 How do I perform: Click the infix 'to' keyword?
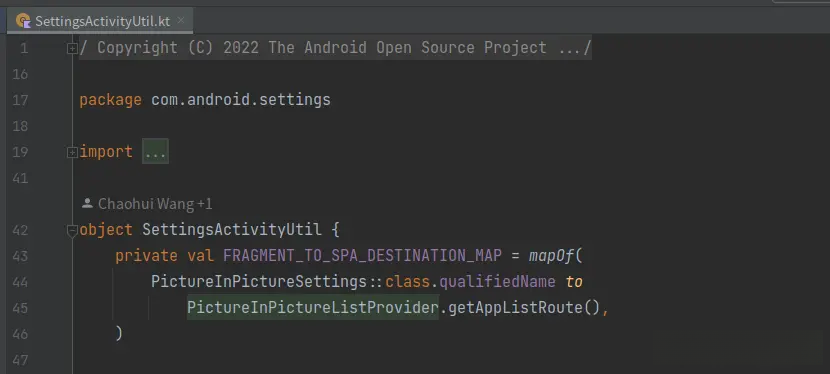(x=574, y=281)
